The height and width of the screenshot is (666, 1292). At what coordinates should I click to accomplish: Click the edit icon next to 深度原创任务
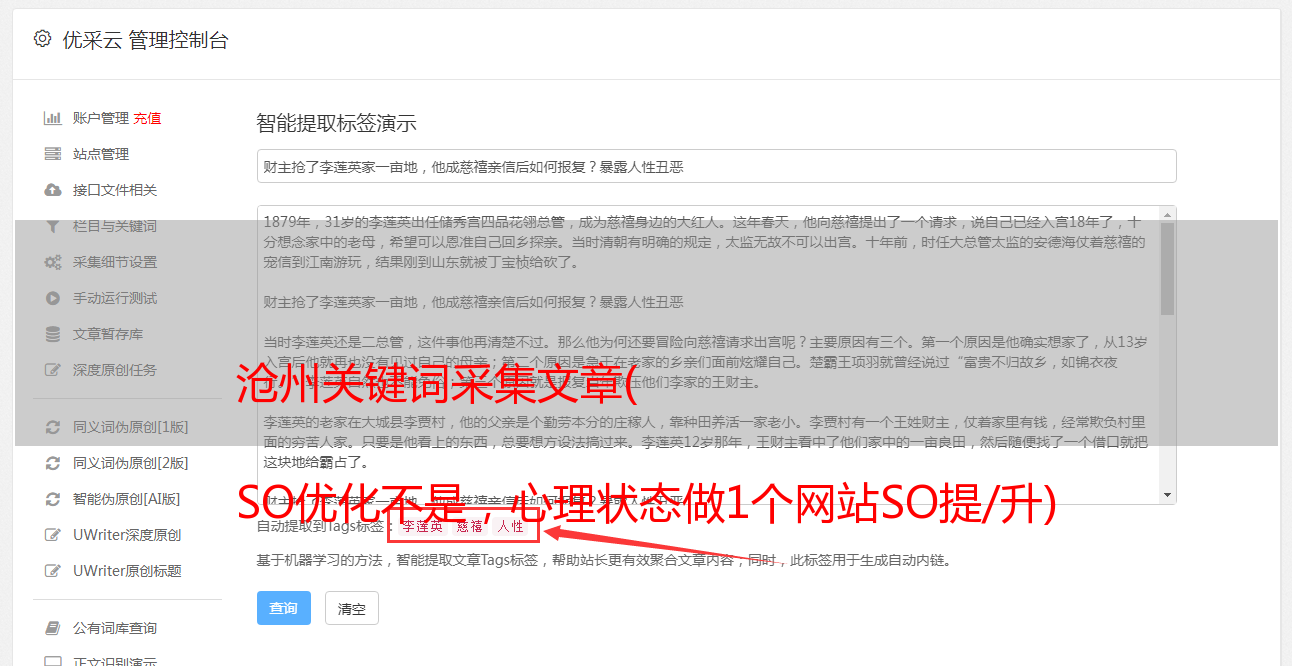coord(53,370)
